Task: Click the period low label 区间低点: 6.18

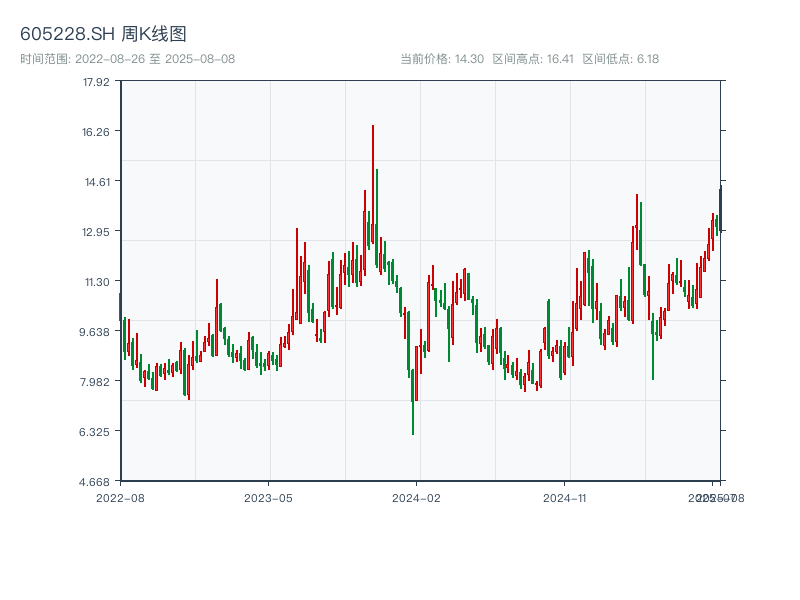Action: [x=621, y=59]
